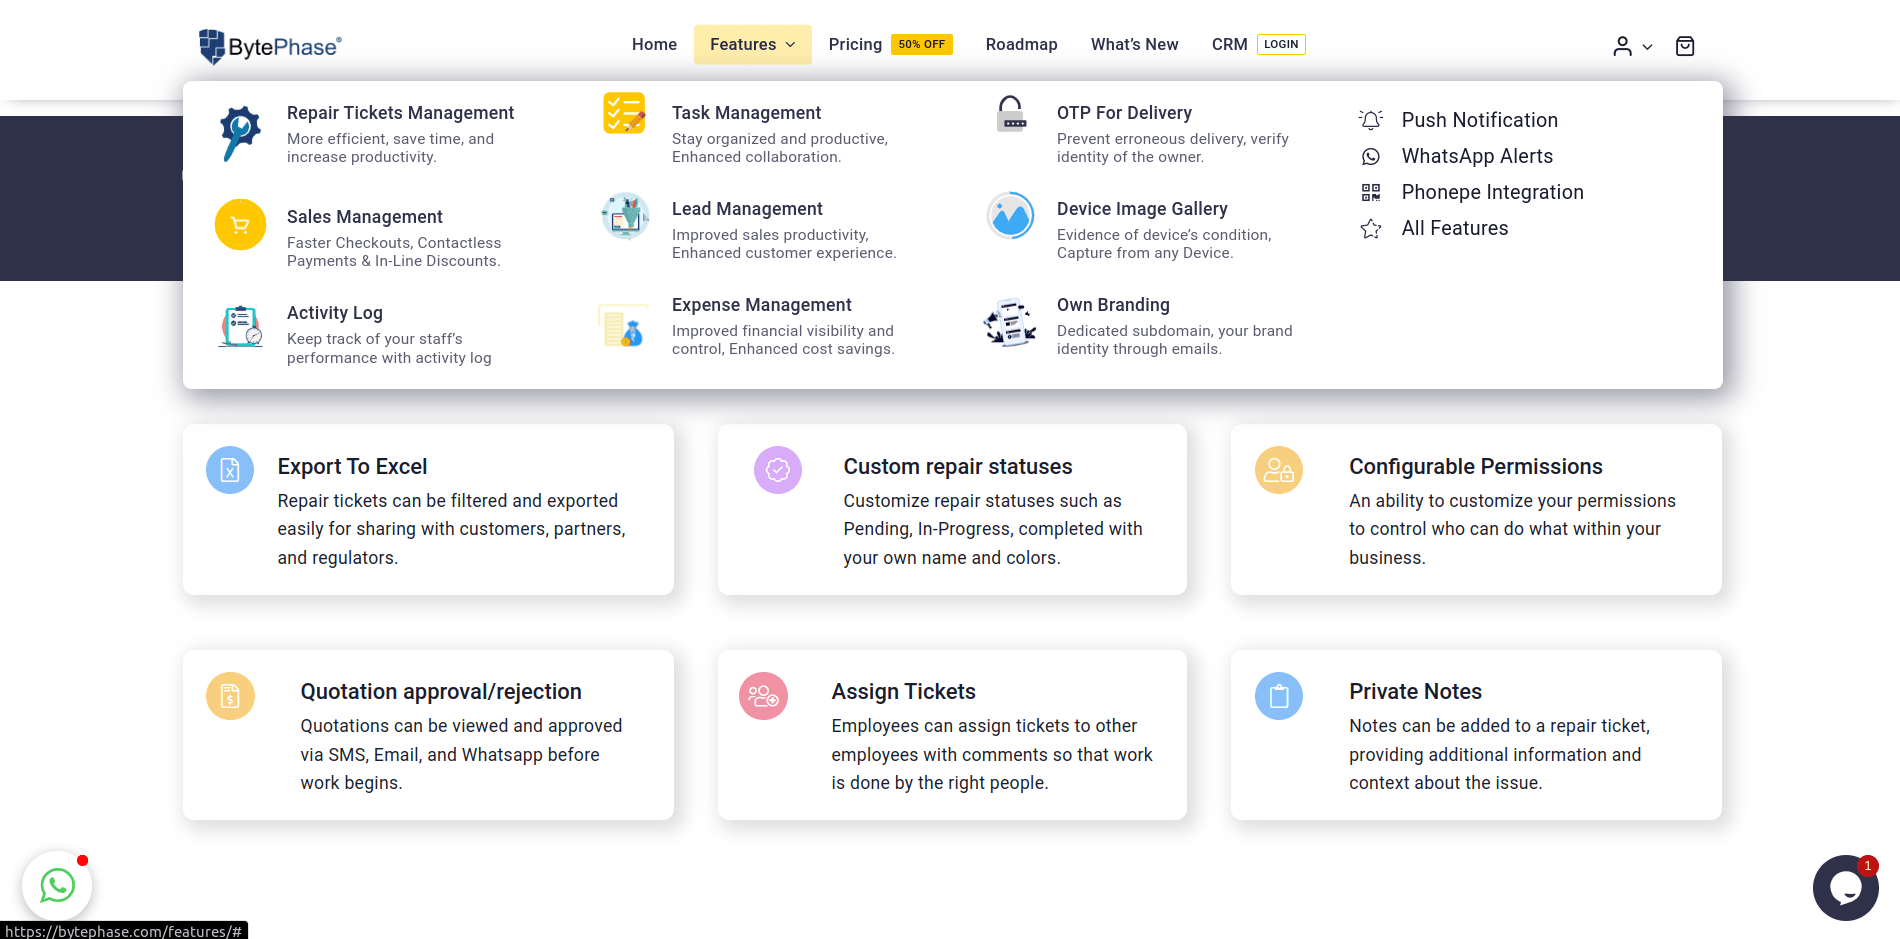Select WhatsApp Alerts link
Screen dimensions: 1900x939
1477,156
